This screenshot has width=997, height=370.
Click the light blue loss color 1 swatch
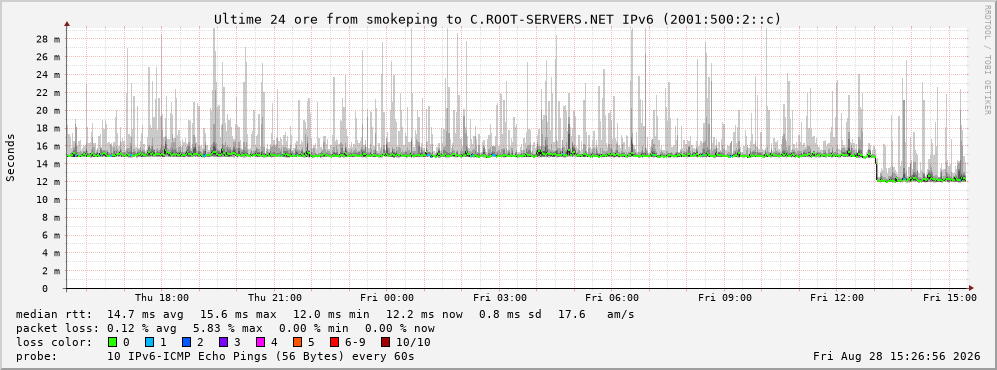[x=150, y=342]
